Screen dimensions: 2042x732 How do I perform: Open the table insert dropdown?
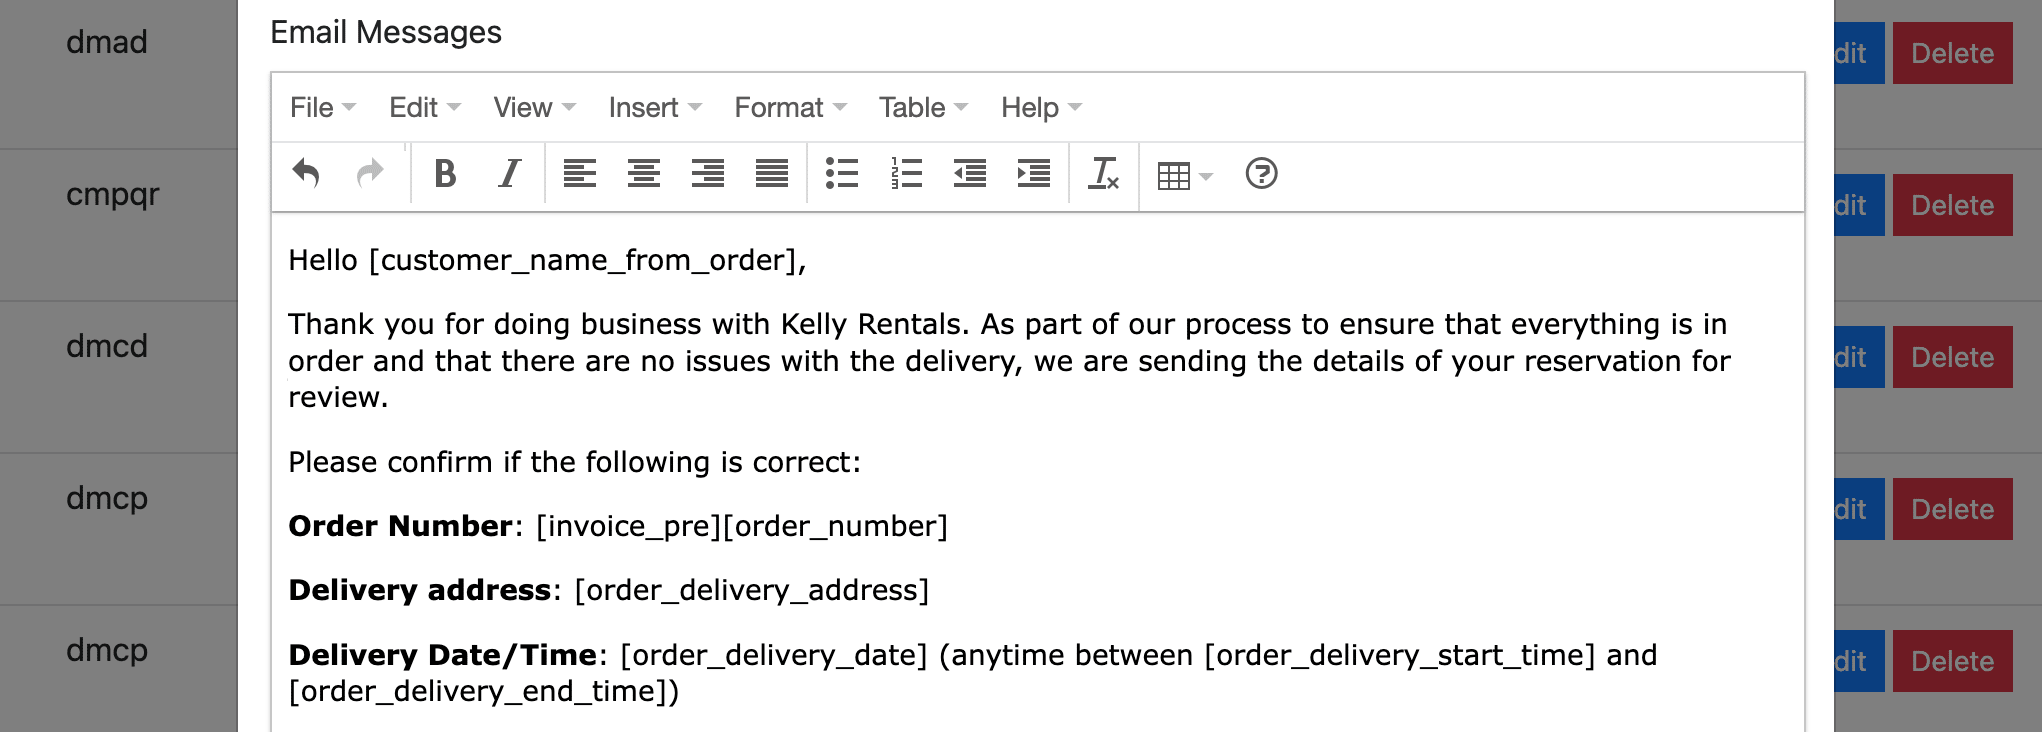click(x=1184, y=176)
